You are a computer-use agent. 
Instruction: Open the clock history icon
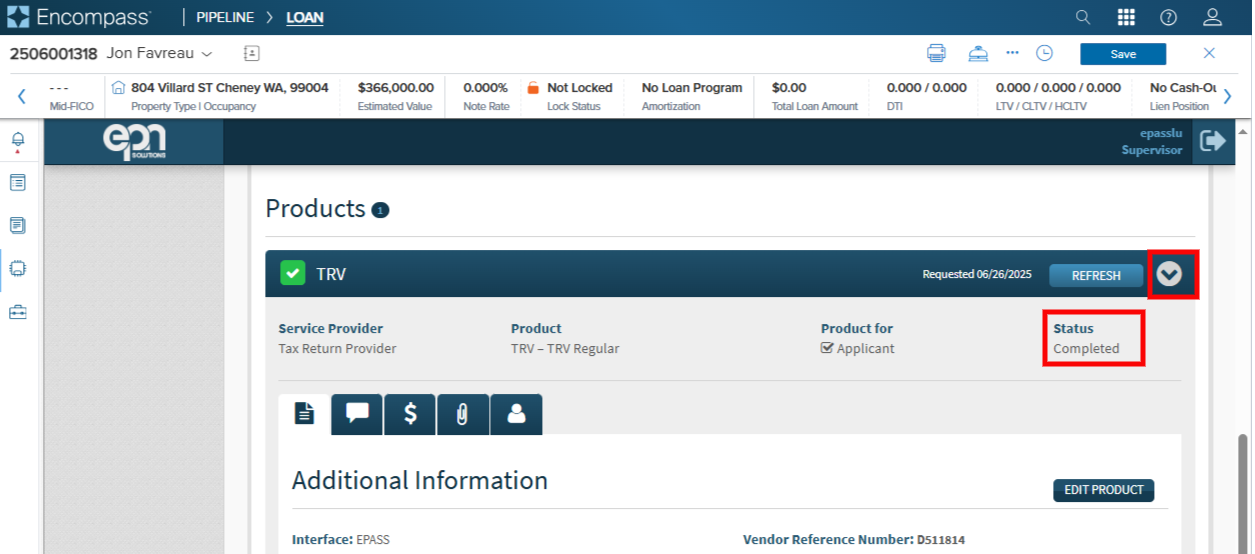pos(1044,53)
